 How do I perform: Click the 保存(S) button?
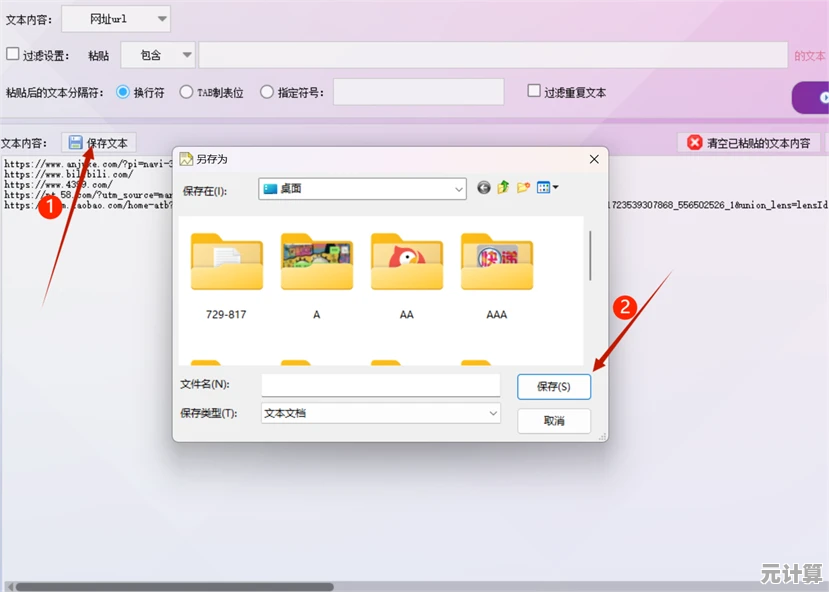[x=554, y=386]
